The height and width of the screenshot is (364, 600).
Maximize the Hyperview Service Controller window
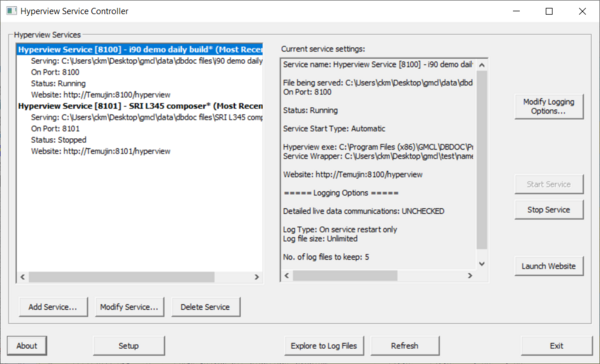coord(549,11)
